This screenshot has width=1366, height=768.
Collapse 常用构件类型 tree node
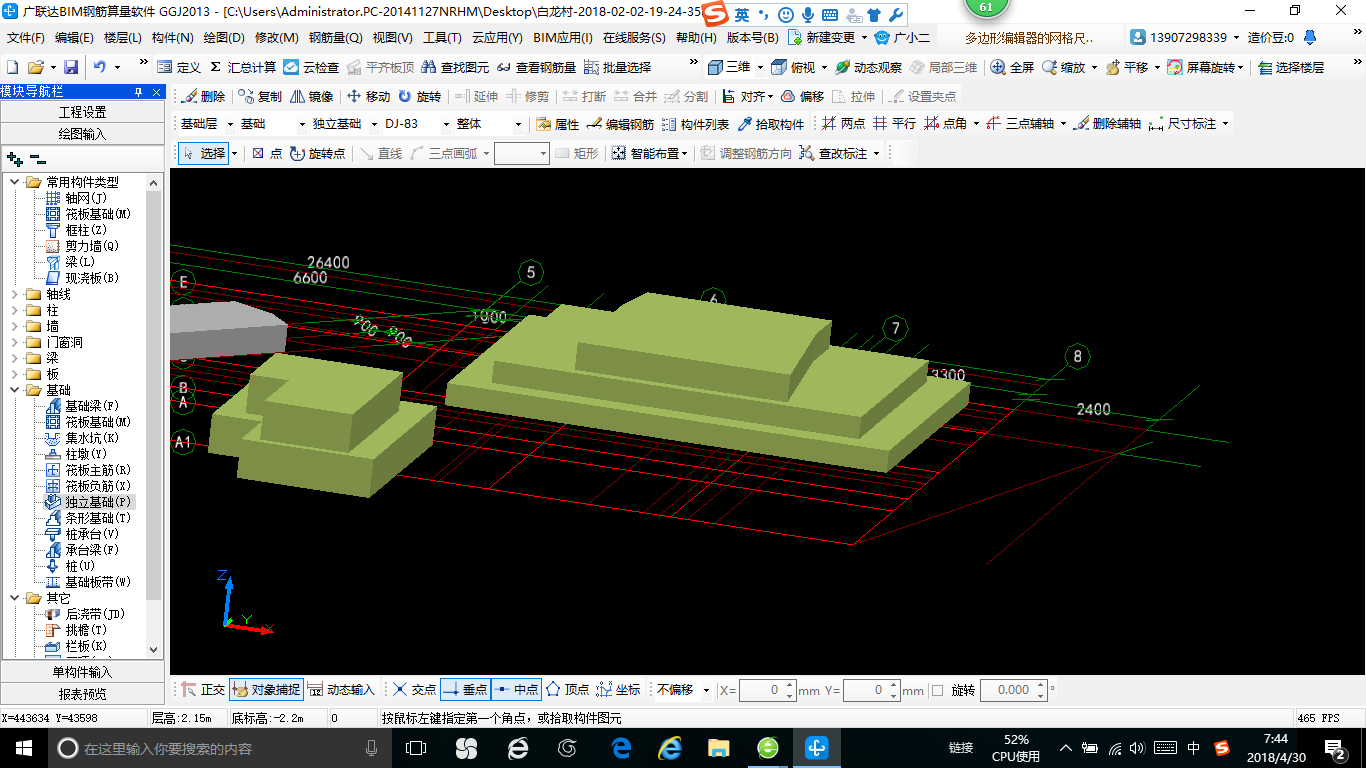[15, 182]
